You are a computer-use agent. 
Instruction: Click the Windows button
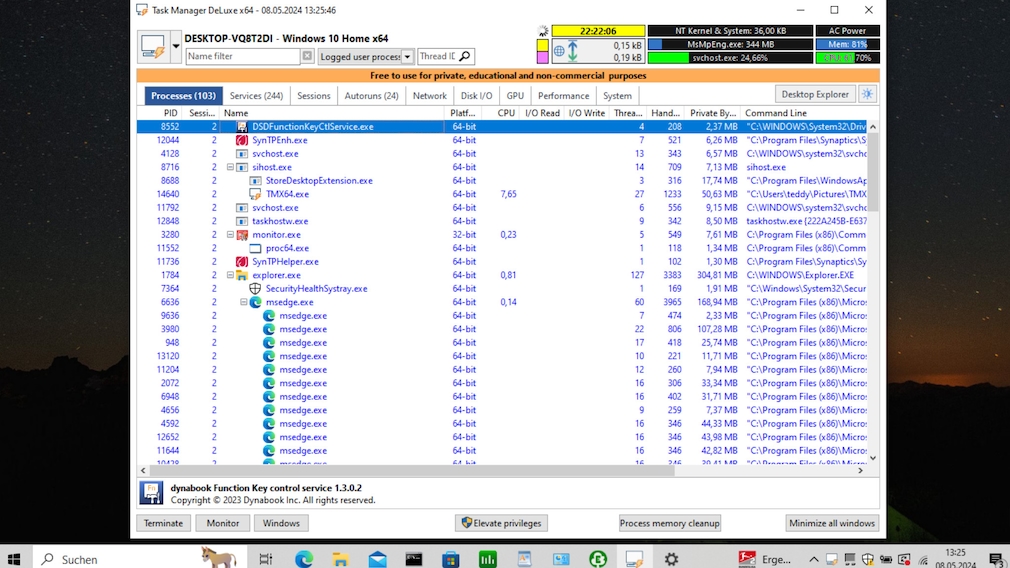[x=281, y=524]
